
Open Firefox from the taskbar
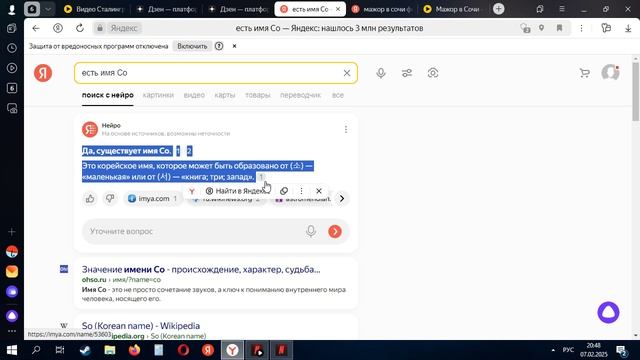(x=134, y=350)
